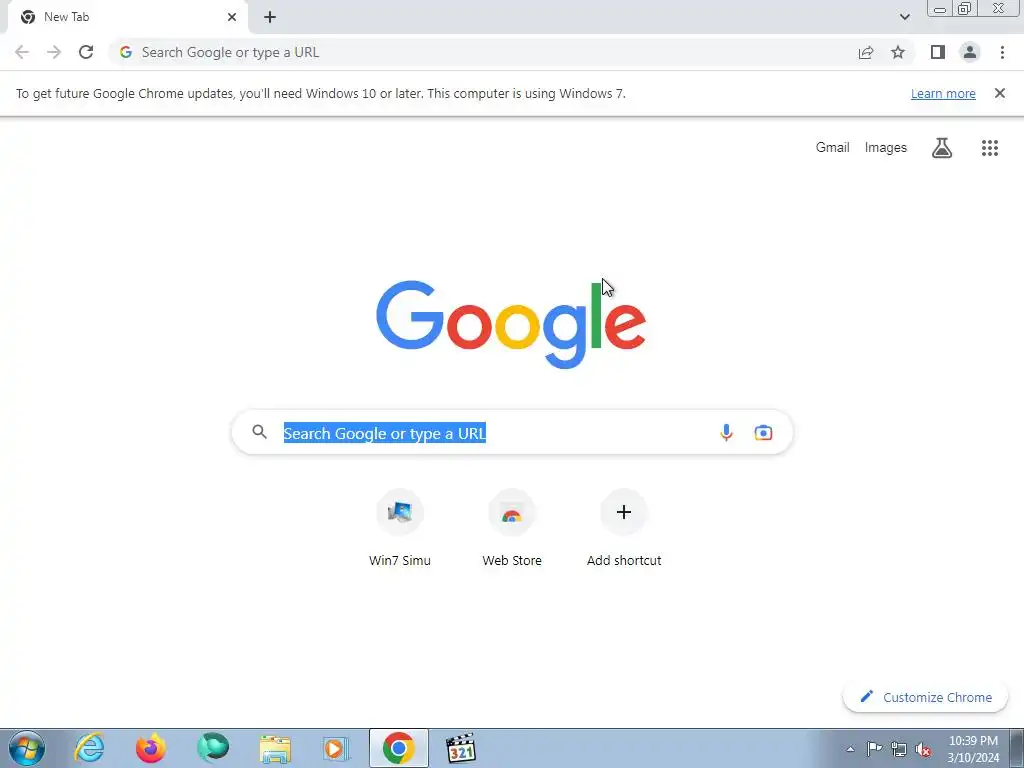The image size is (1024, 768).
Task: Bookmark this tab with the star icon
Action: click(898, 52)
